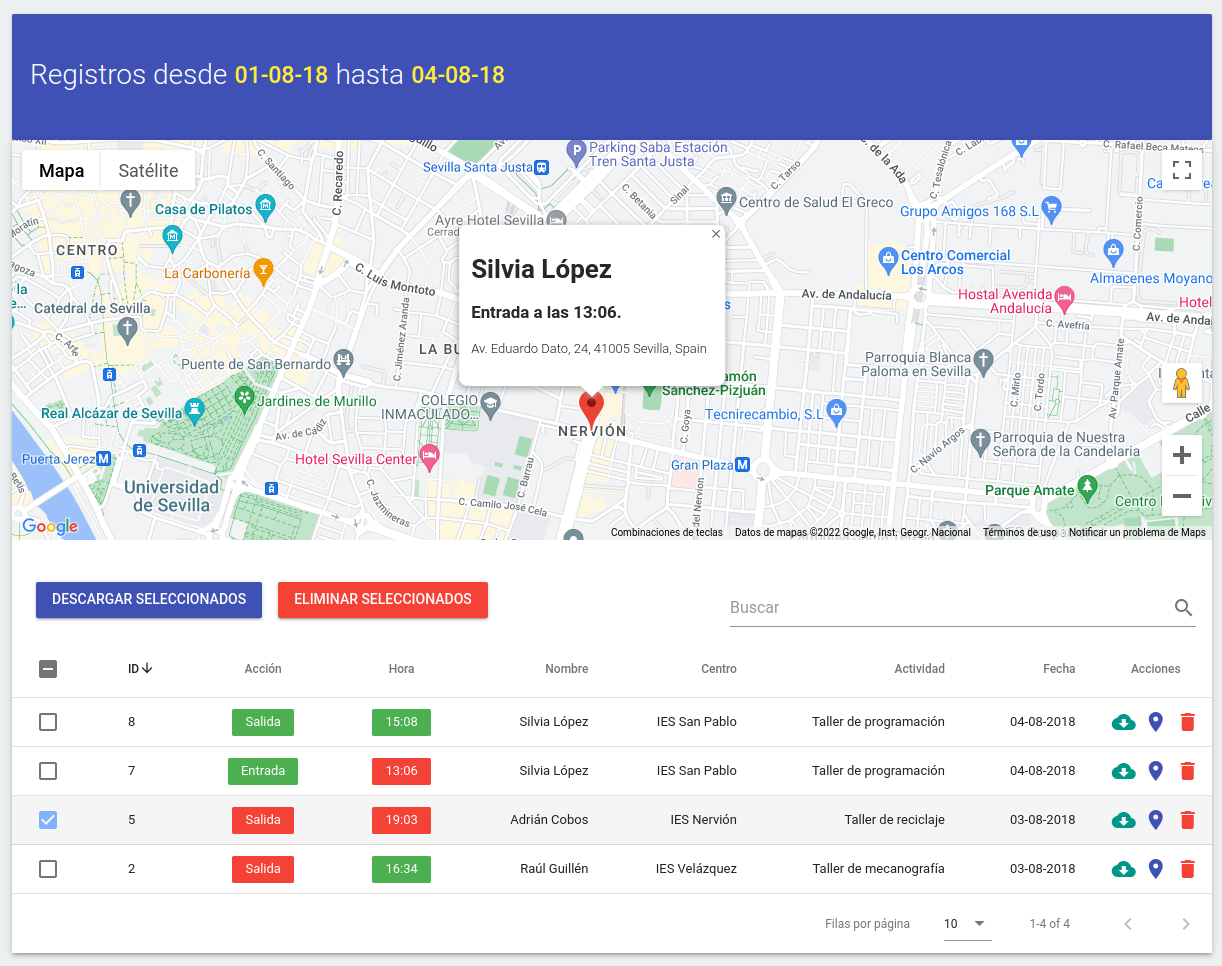Click the search magnifier icon

click(x=1183, y=608)
